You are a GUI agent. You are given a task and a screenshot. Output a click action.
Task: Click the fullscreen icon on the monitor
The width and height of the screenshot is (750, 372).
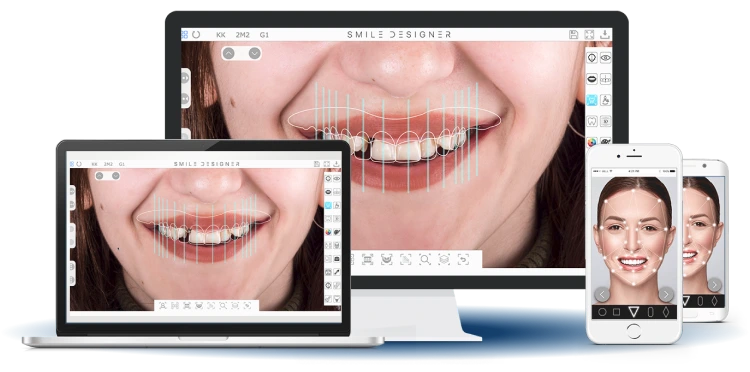(x=589, y=34)
